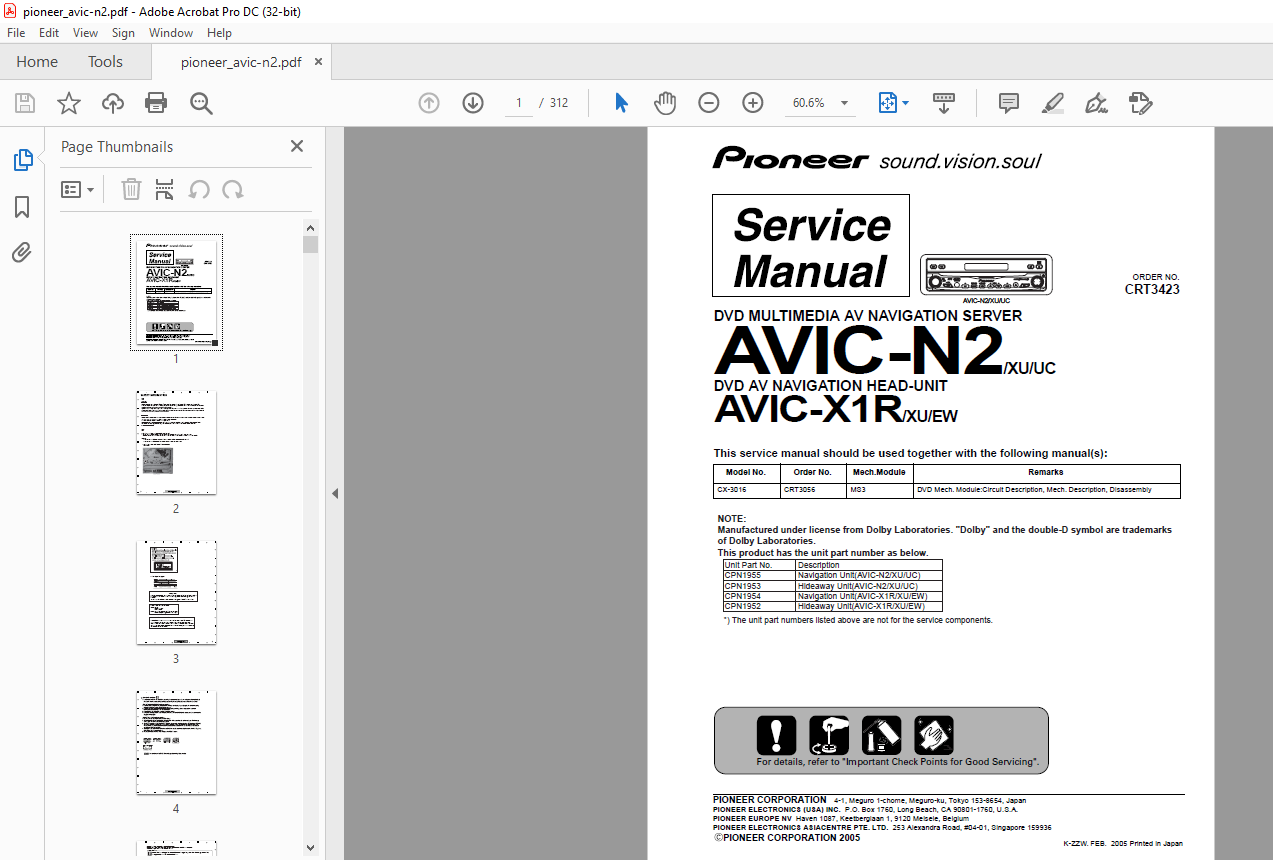This screenshot has height=860, width=1273.
Task: Select the pioneer_avic-n2.pdf document tab
Action: 241,62
